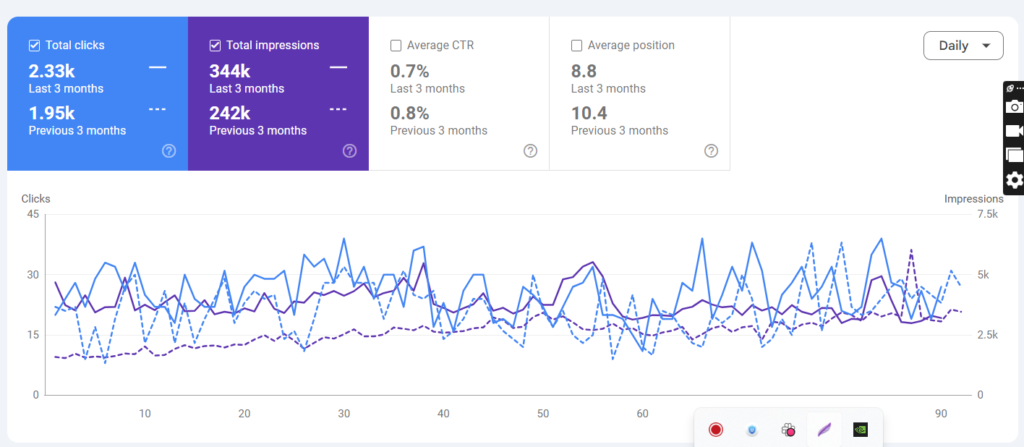Screen dimensions: 1024x447
Task: Click the Slack tray icon
Action: click(x=788, y=429)
